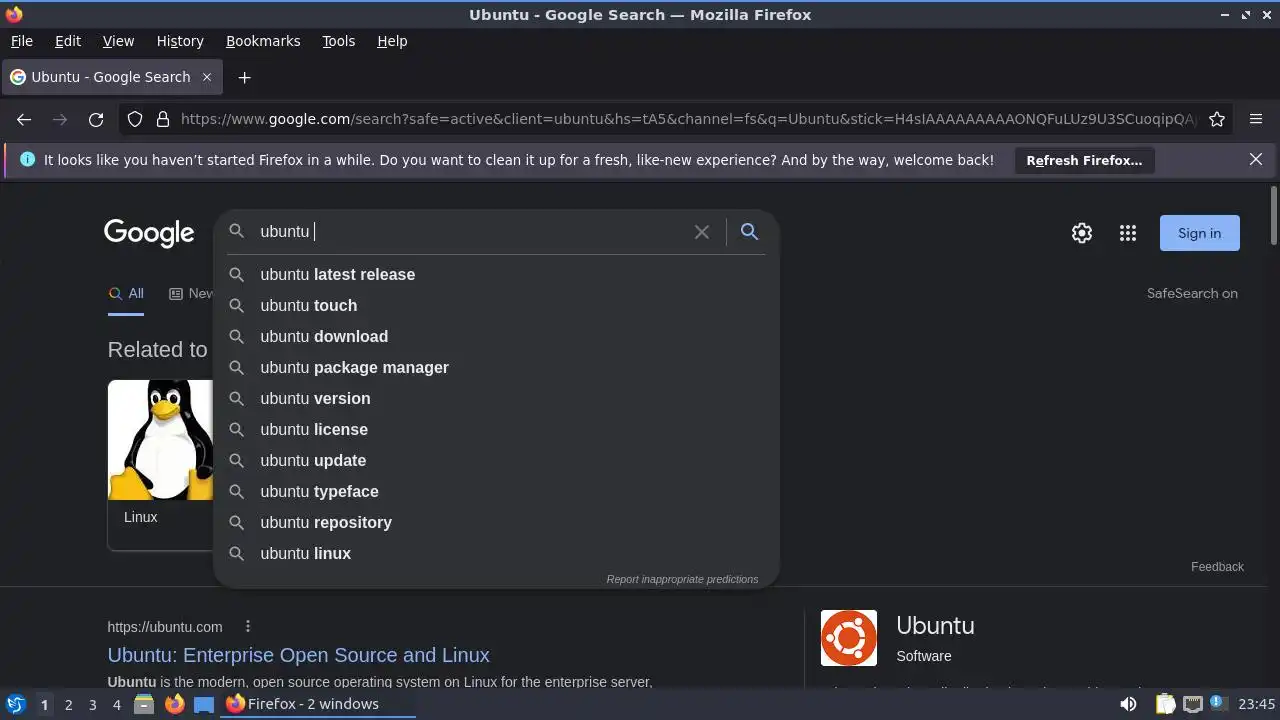1280x720 pixels.
Task: Open the Google apps grid
Action: coord(1128,233)
